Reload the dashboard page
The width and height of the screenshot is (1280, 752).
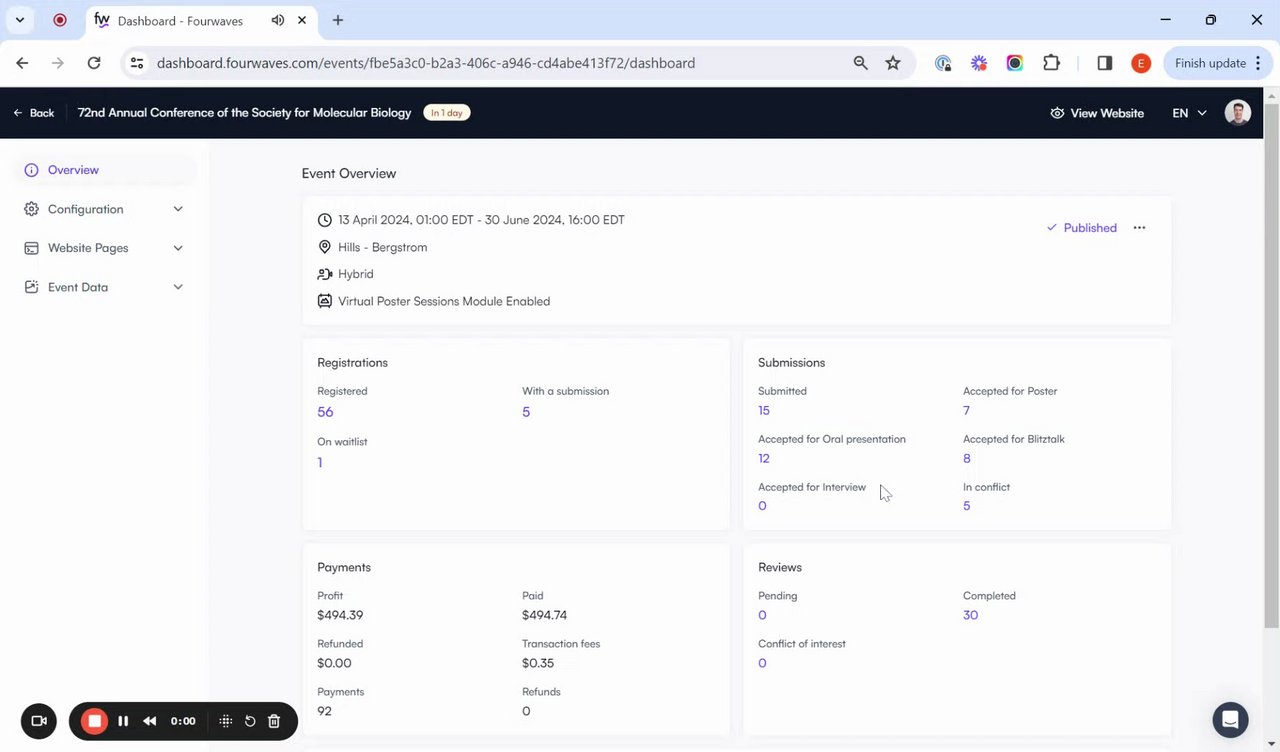(x=94, y=63)
